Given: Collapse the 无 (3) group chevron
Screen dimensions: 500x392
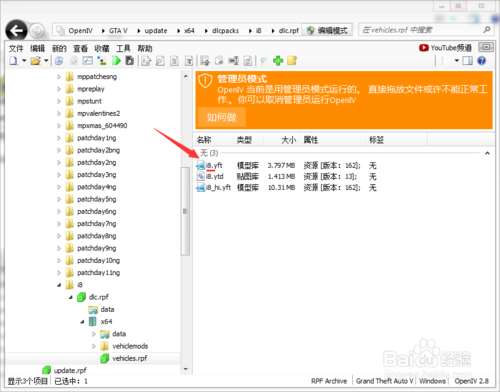Looking at the screenshot, I should pos(487,153).
